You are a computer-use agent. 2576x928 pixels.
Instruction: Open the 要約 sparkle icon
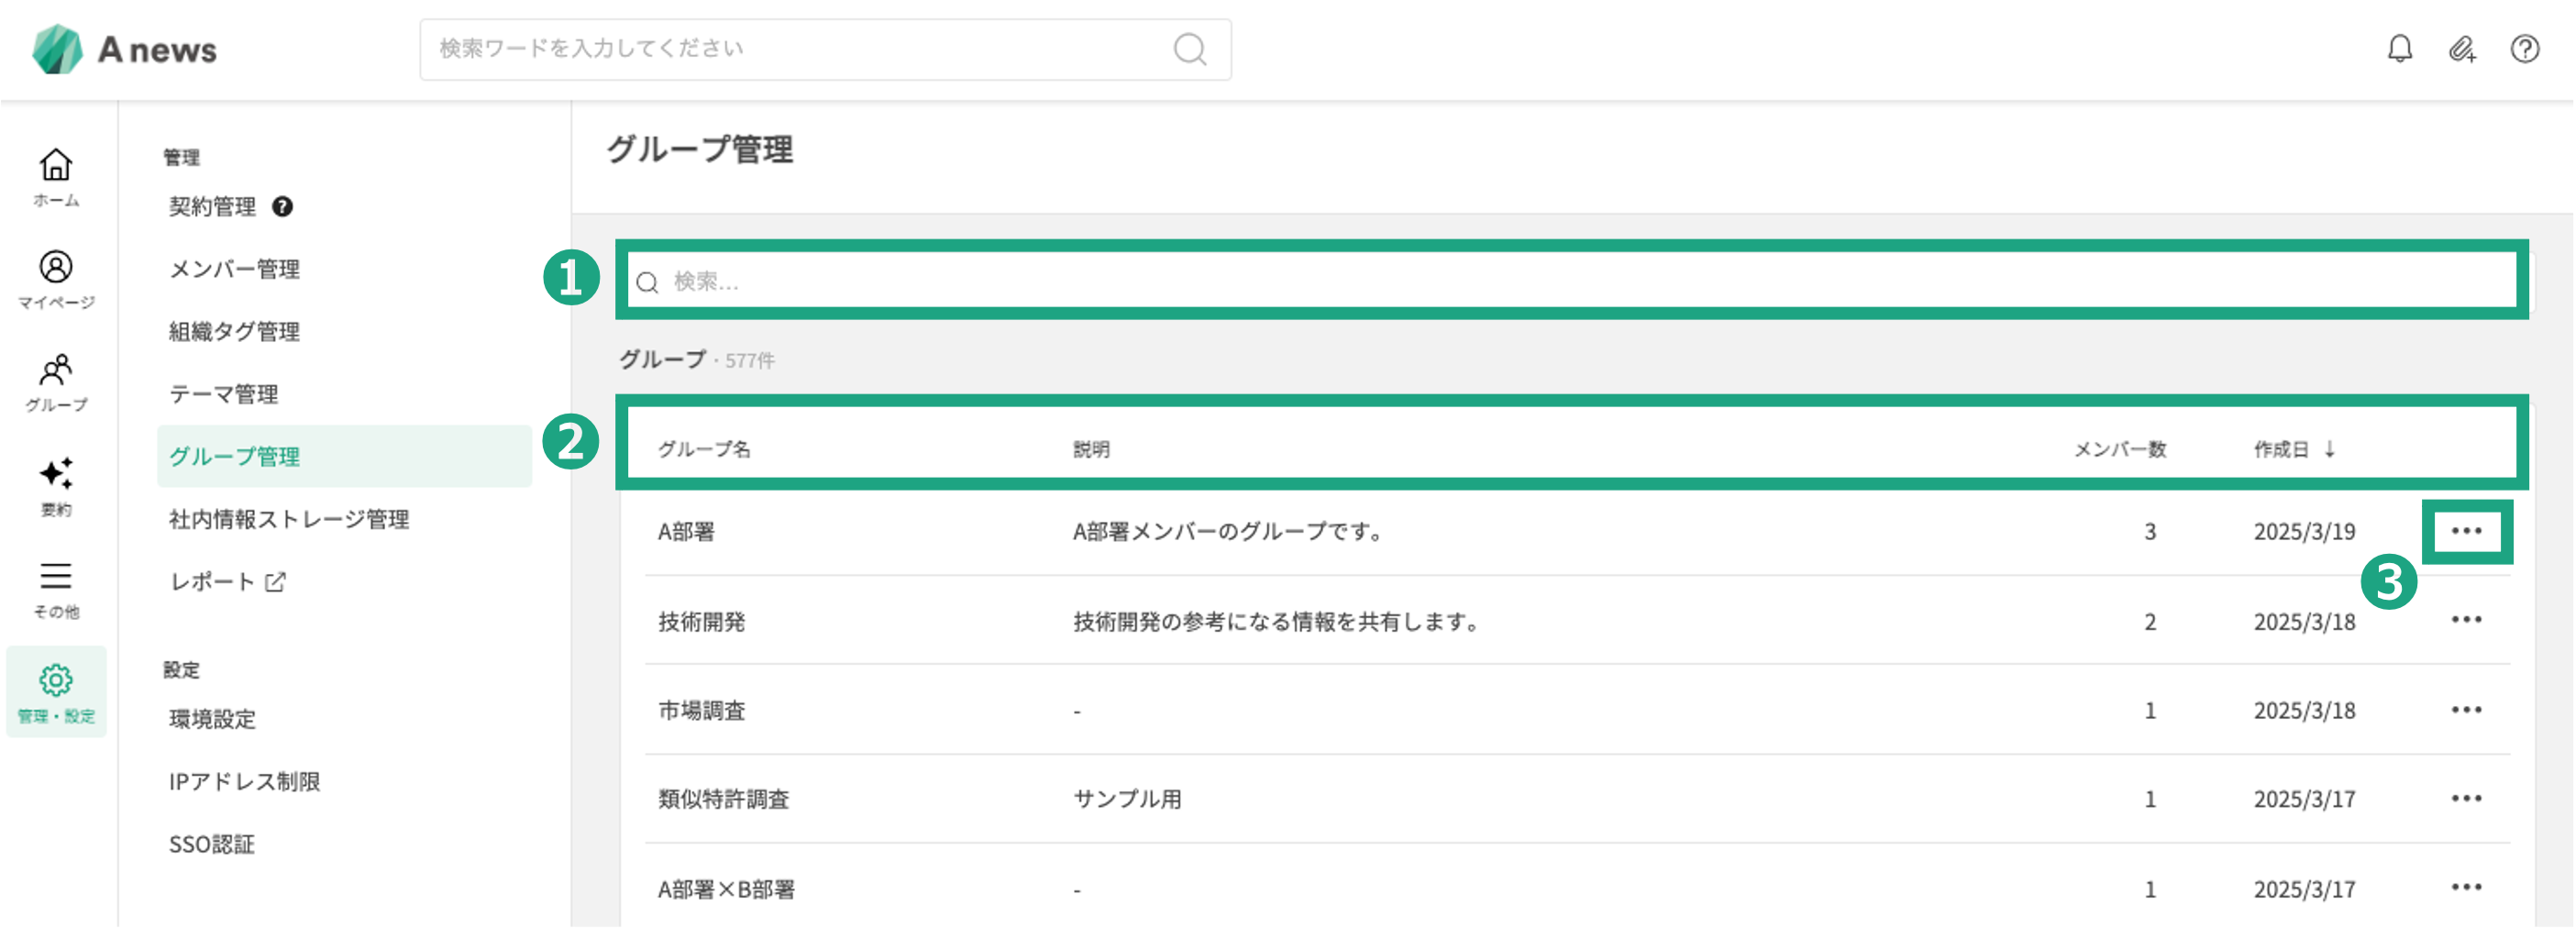click(56, 486)
